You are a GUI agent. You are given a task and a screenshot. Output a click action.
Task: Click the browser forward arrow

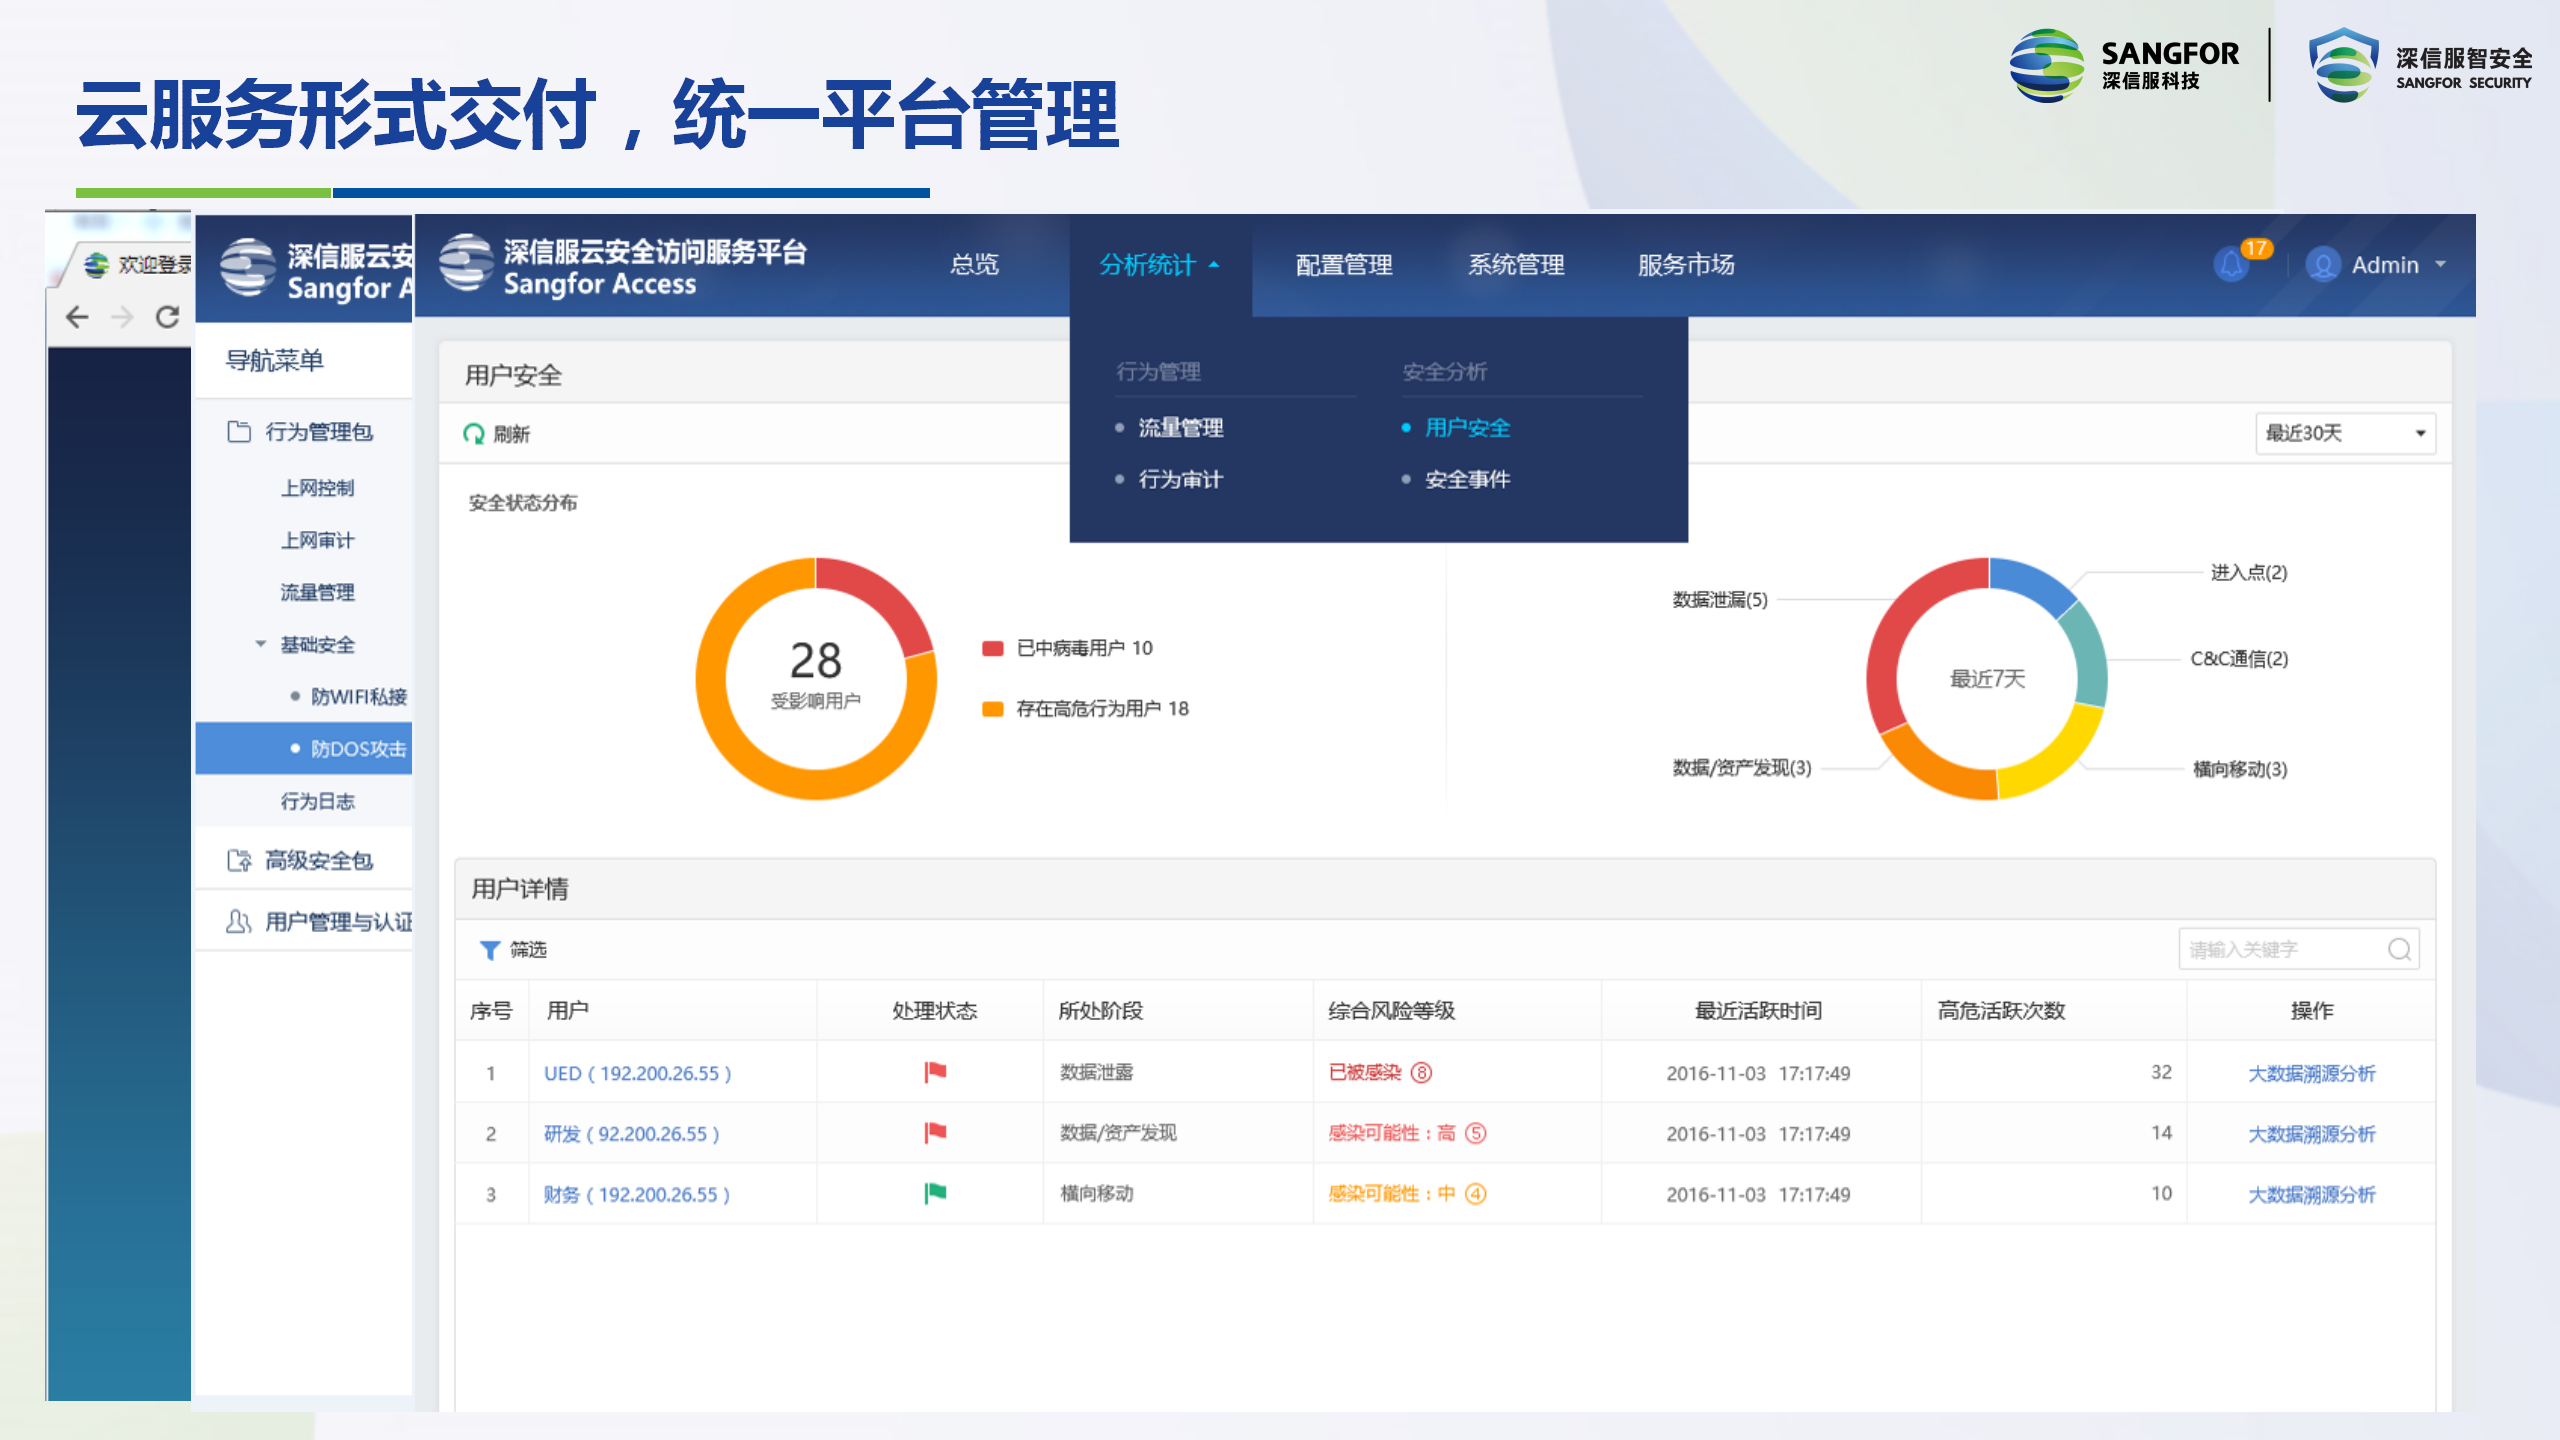[122, 317]
